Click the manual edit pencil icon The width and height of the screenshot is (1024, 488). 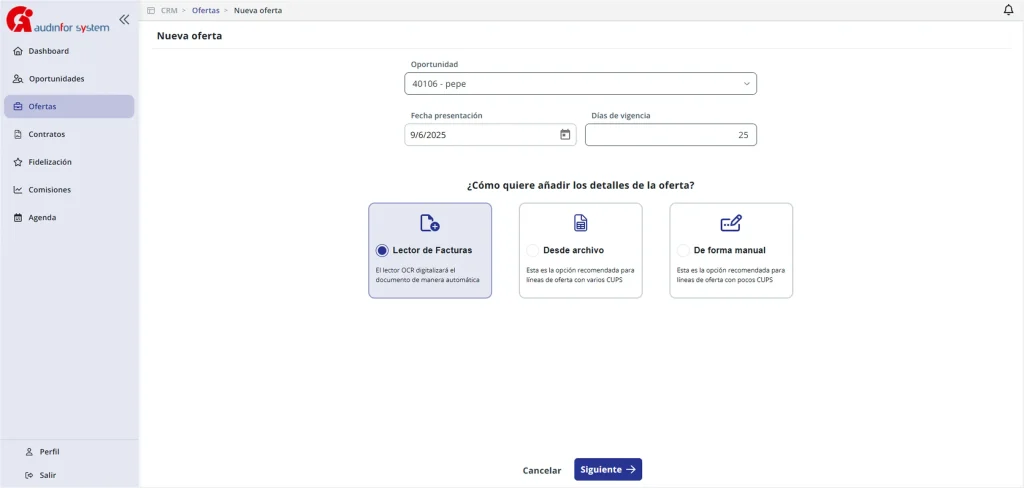[x=731, y=223]
